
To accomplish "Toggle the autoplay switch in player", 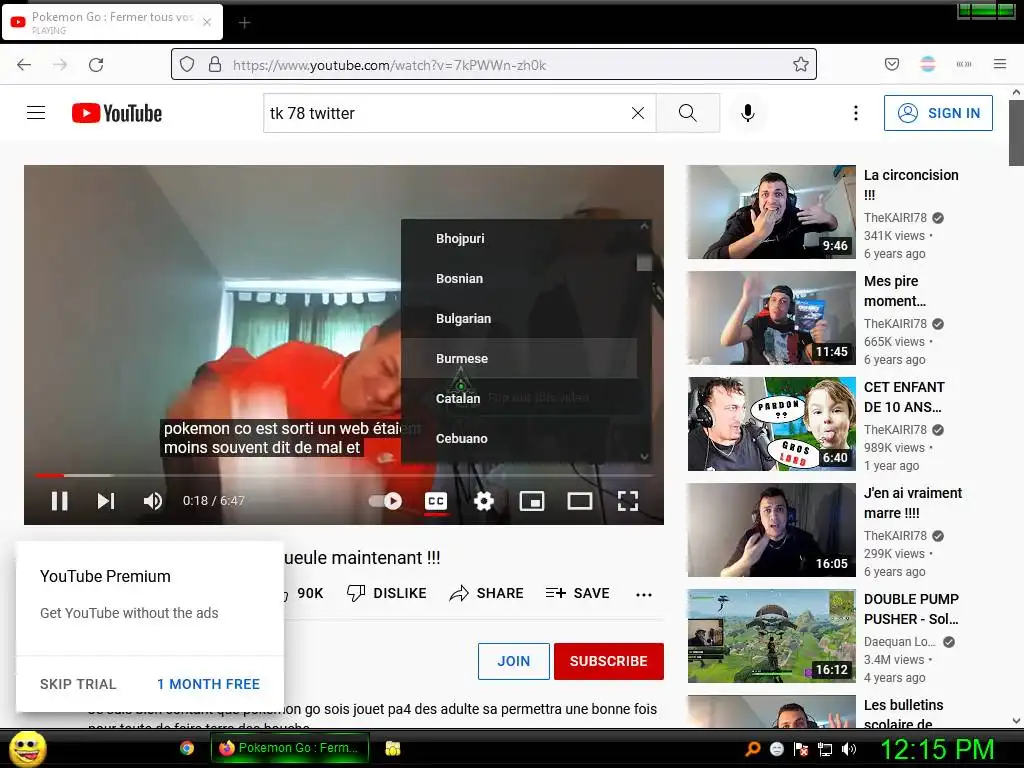I will pos(385,501).
